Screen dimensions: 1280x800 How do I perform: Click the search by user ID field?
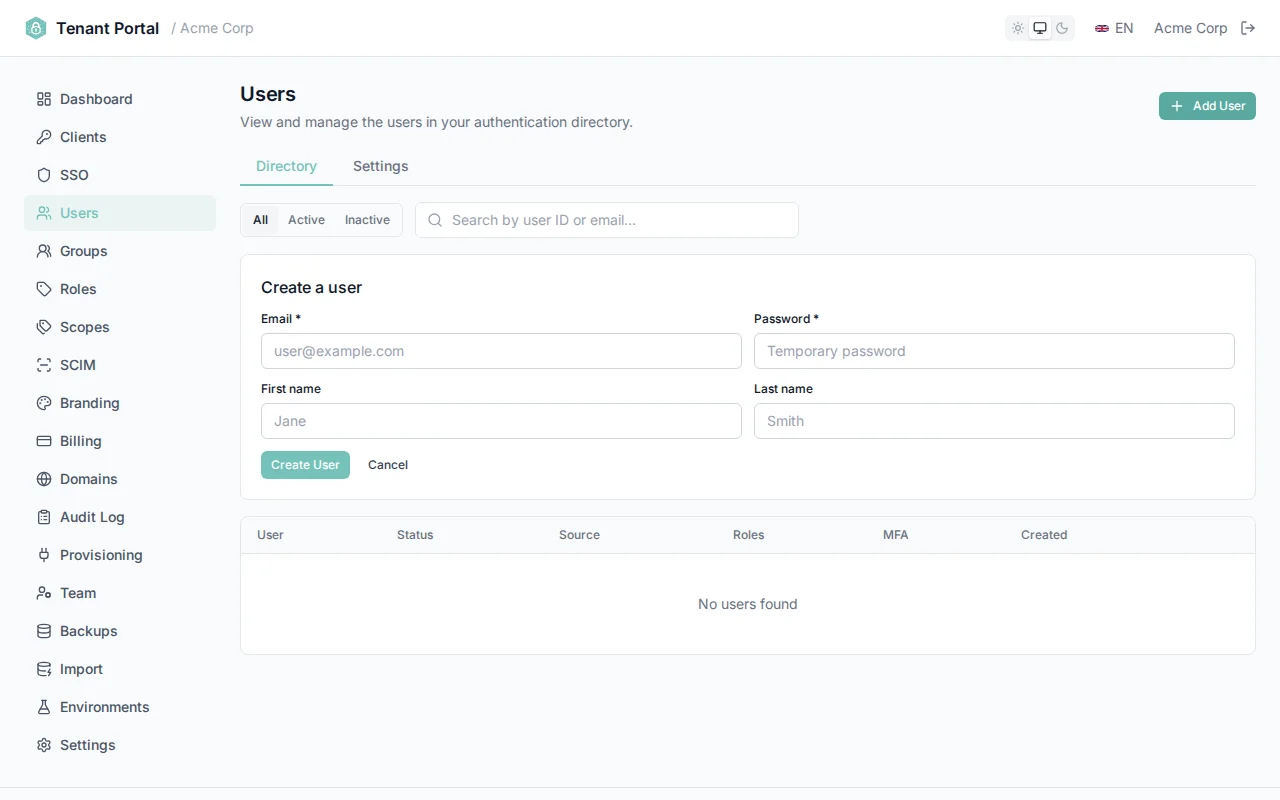[x=607, y=220]
